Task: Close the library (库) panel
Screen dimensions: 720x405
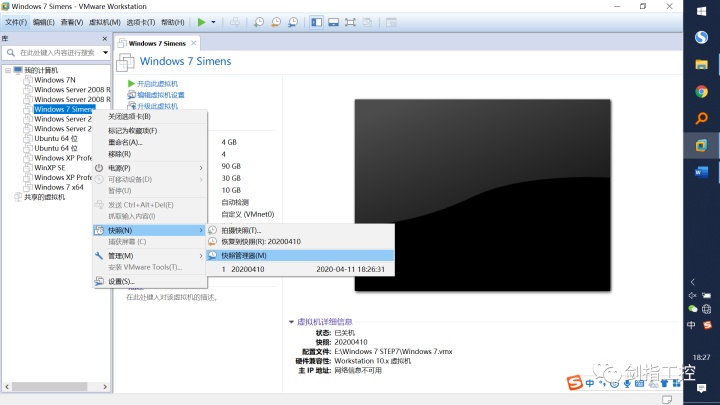Action: tap(105, 39)
